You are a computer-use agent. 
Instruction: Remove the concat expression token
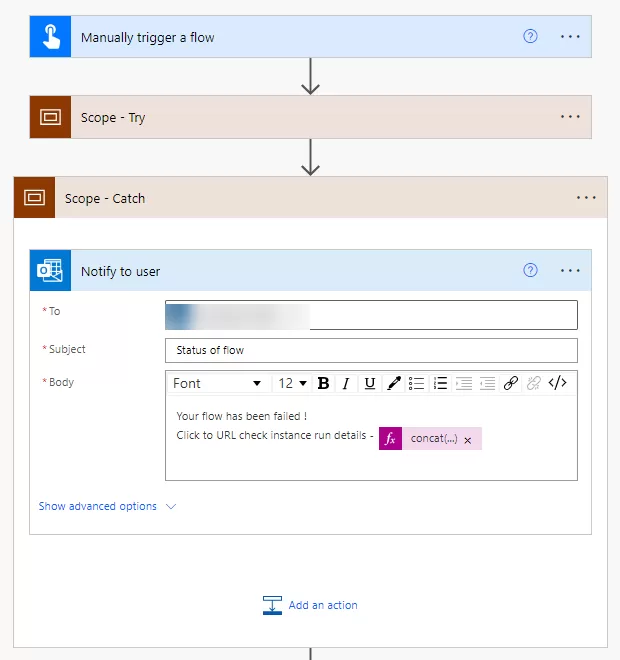point(468,439)
